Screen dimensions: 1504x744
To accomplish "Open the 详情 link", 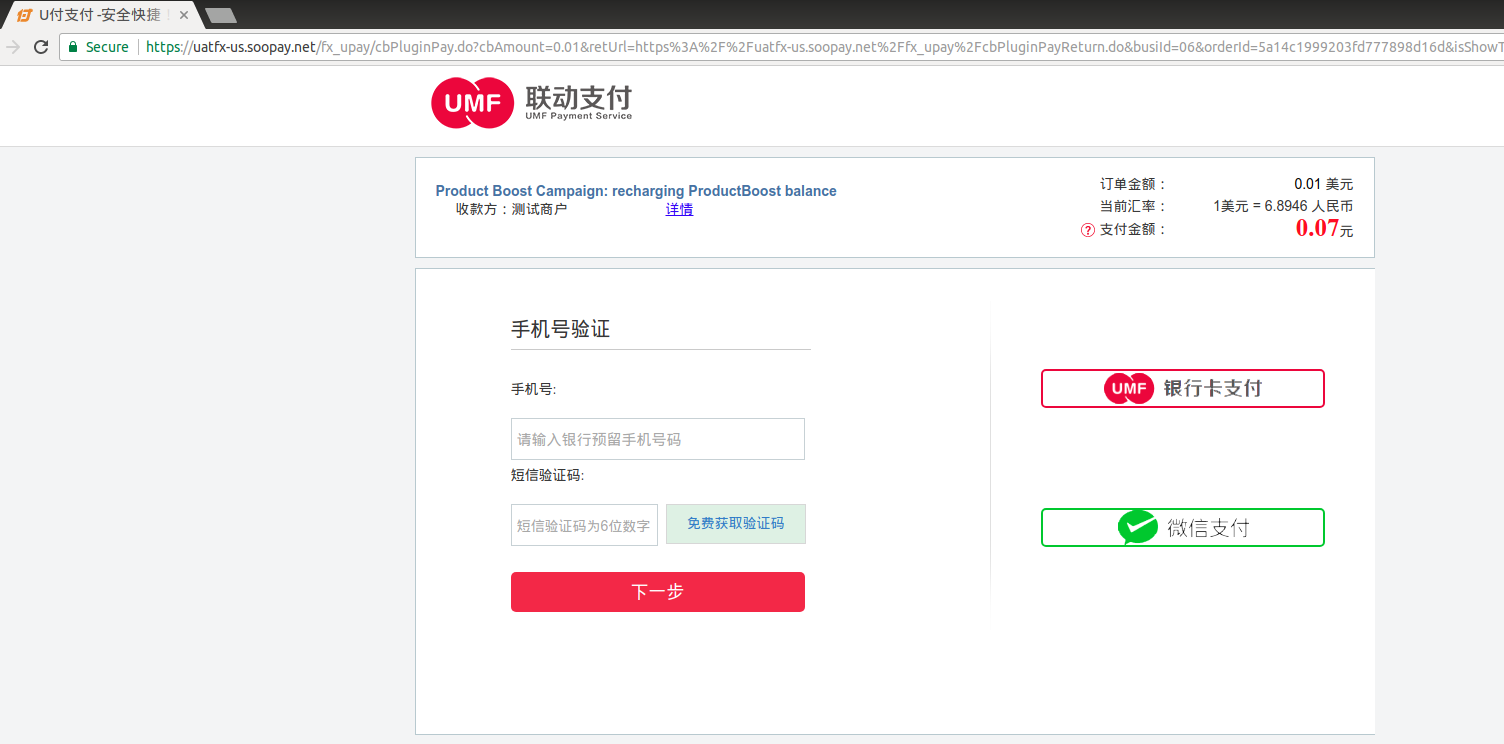I will pyautogui.click(x=679, y=209).
